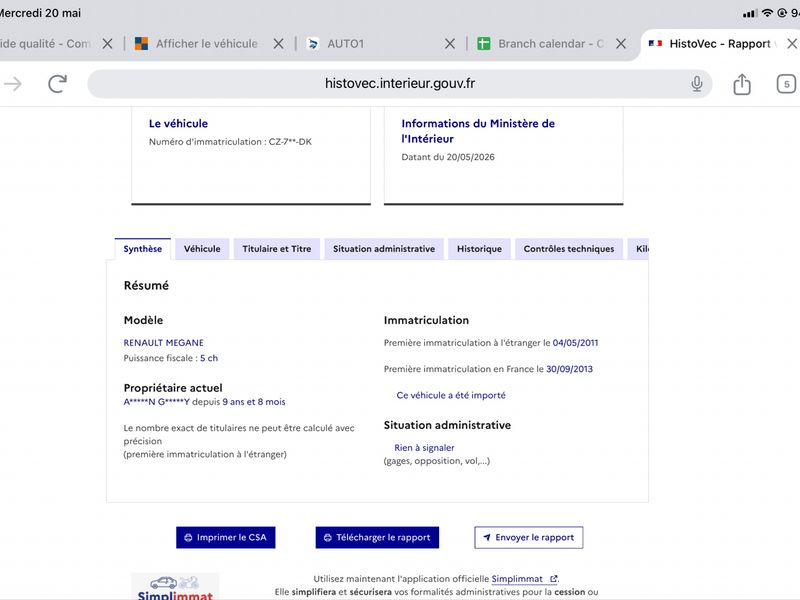The height and width of the screenshot is (600, 800).
Task: Open the Situation administrative tab
Action: (384, 249)
